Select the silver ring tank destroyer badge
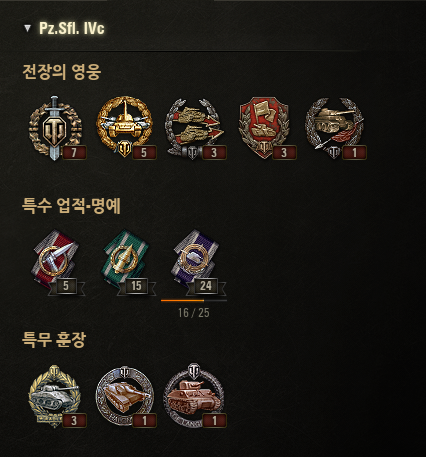426x457 pixels. click(125, 396)
